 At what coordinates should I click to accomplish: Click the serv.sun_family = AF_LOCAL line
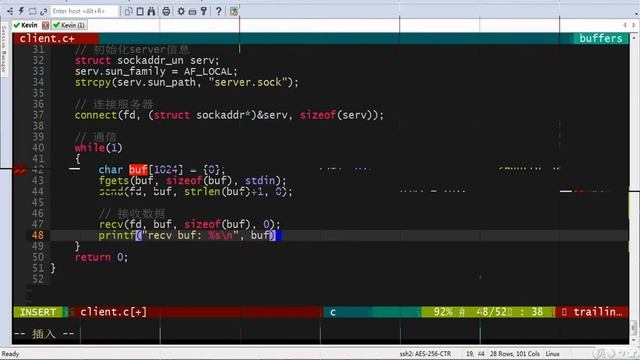pos(156,71)
